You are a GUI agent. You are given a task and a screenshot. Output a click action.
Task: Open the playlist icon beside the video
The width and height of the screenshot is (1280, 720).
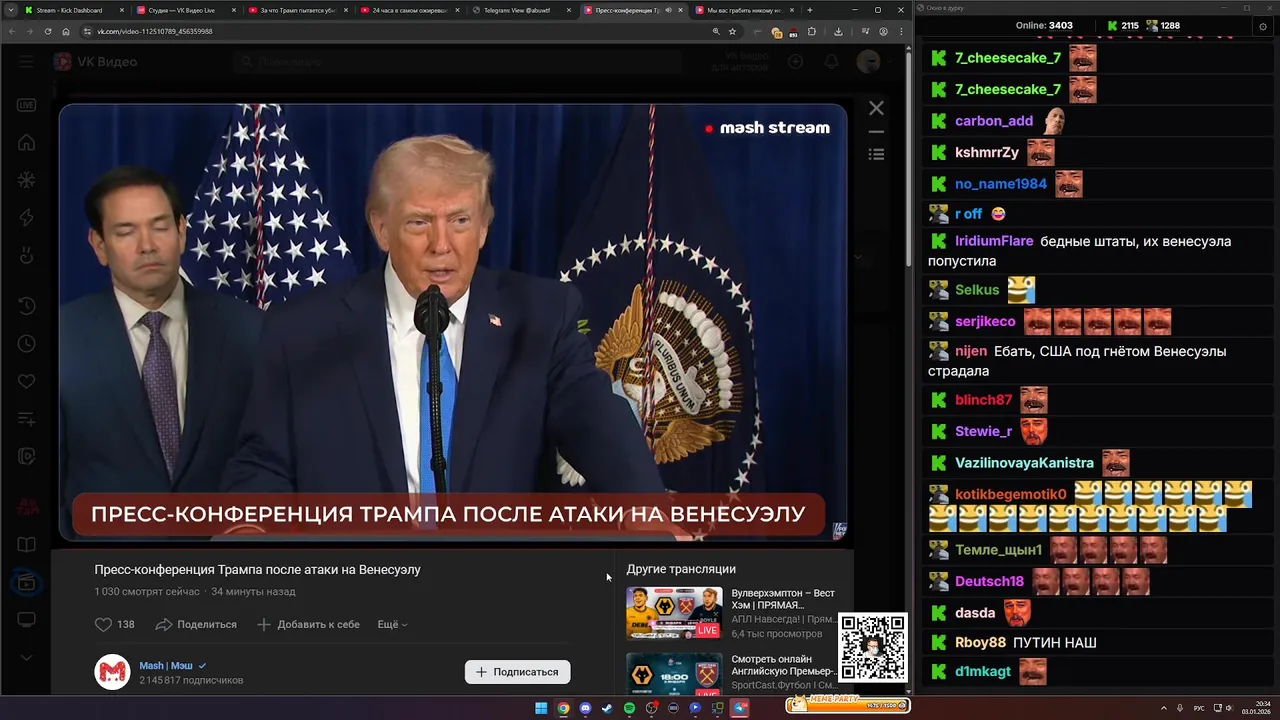click(876, 154)
